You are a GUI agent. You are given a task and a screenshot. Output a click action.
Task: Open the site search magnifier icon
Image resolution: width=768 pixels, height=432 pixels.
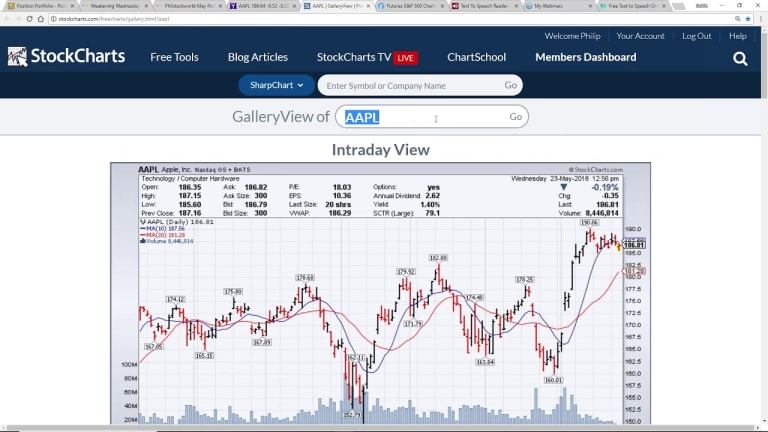click(740, 59)
